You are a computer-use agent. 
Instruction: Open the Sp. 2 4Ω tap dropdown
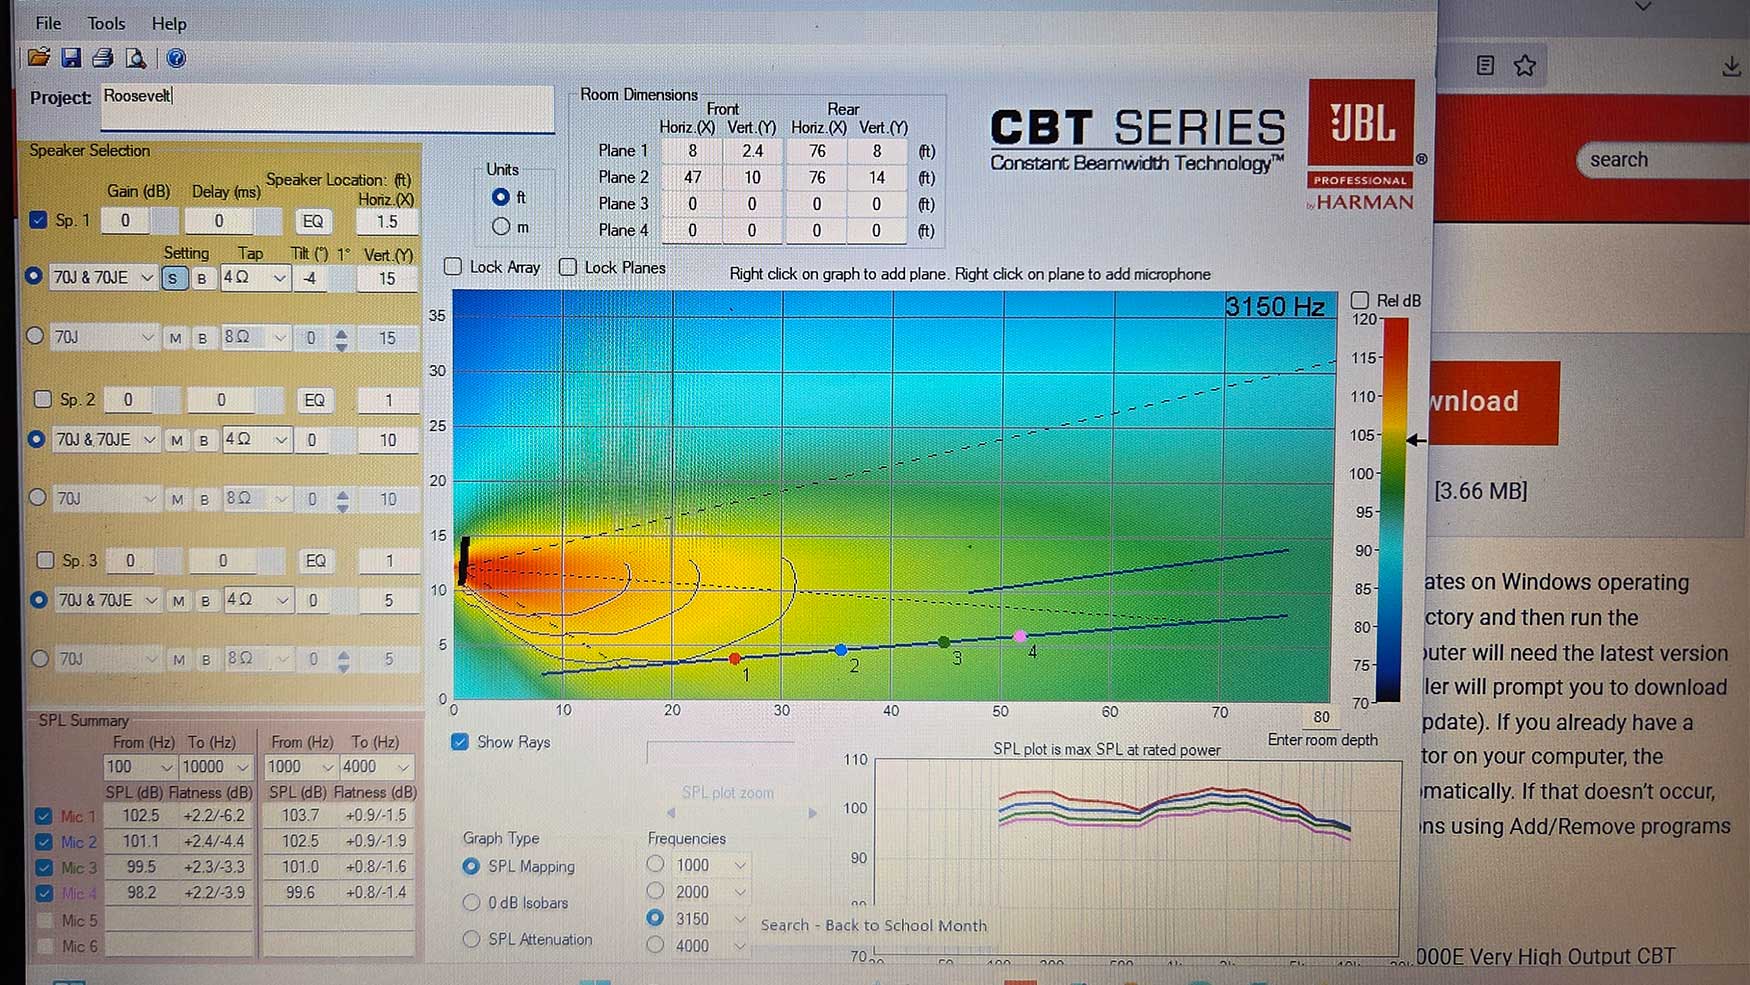click(281, 440)
